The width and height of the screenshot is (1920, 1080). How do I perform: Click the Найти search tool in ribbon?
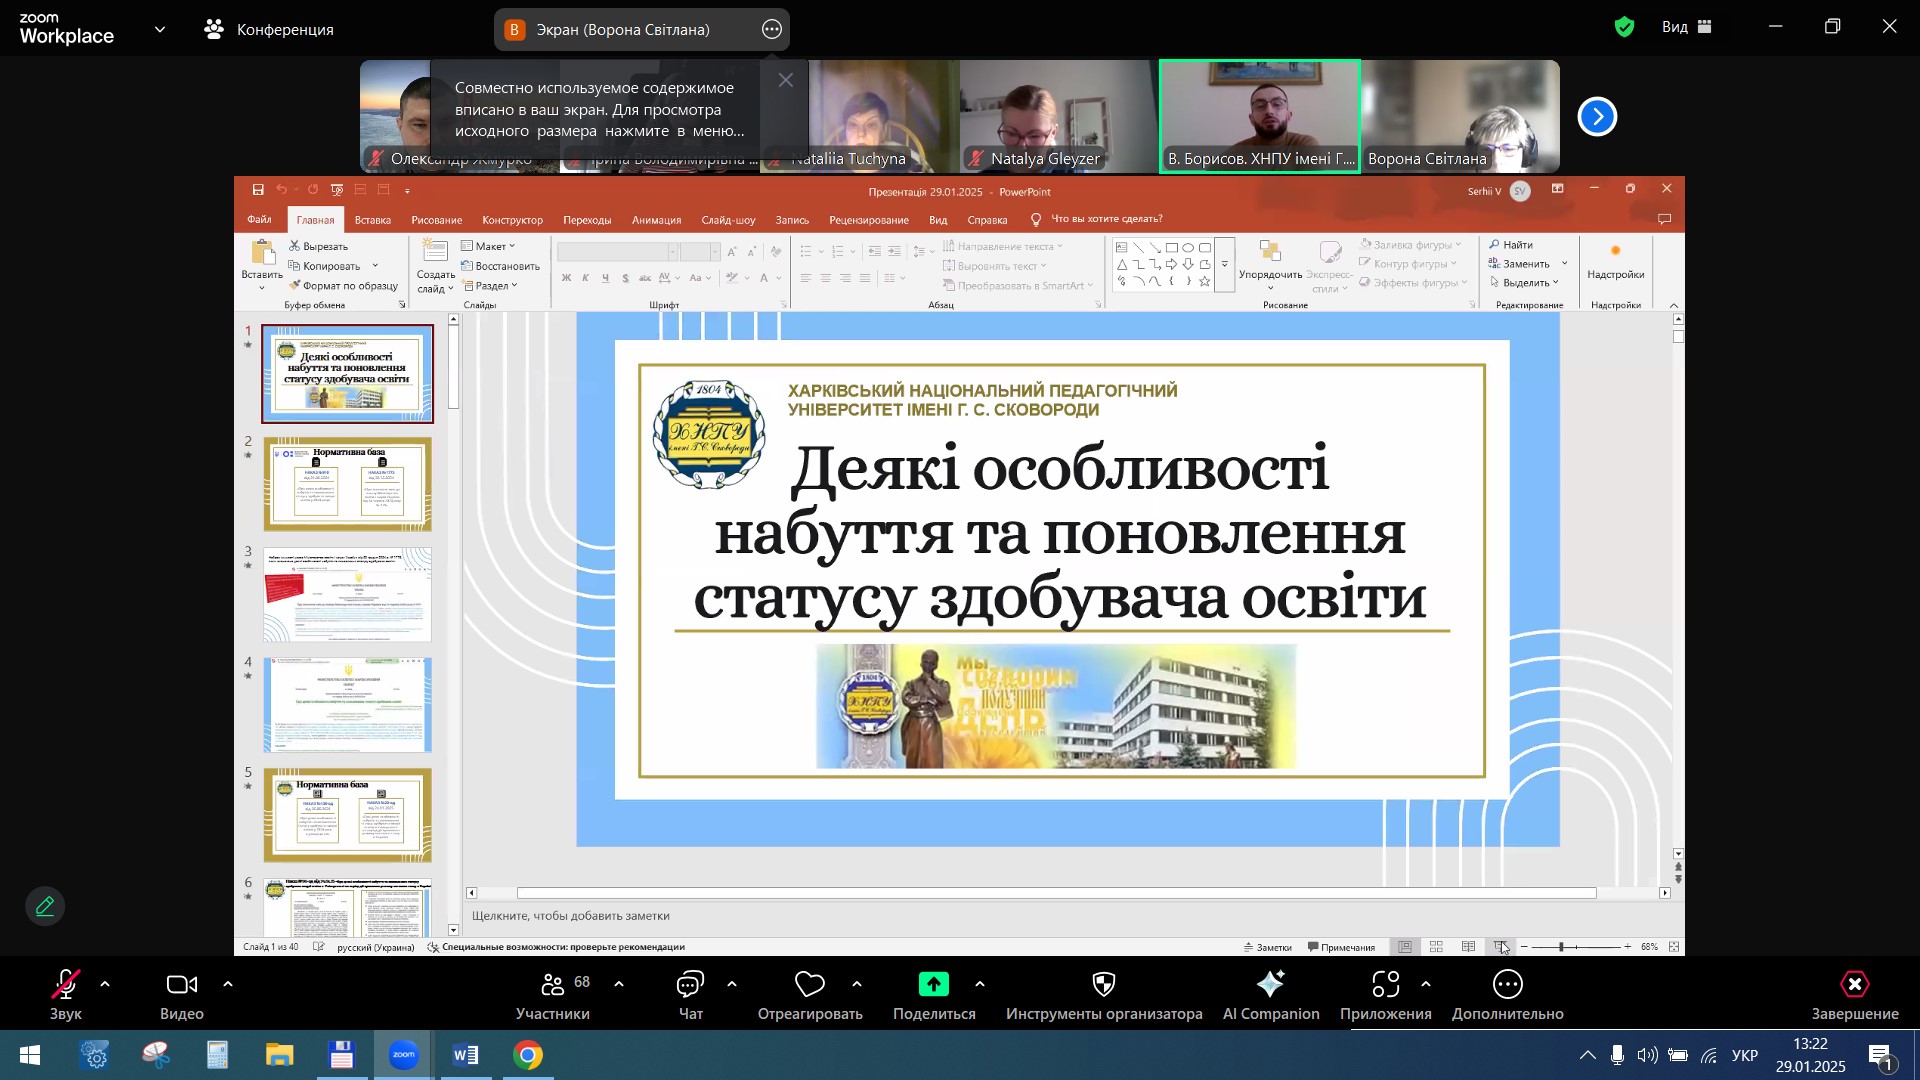click(1511, 245)
